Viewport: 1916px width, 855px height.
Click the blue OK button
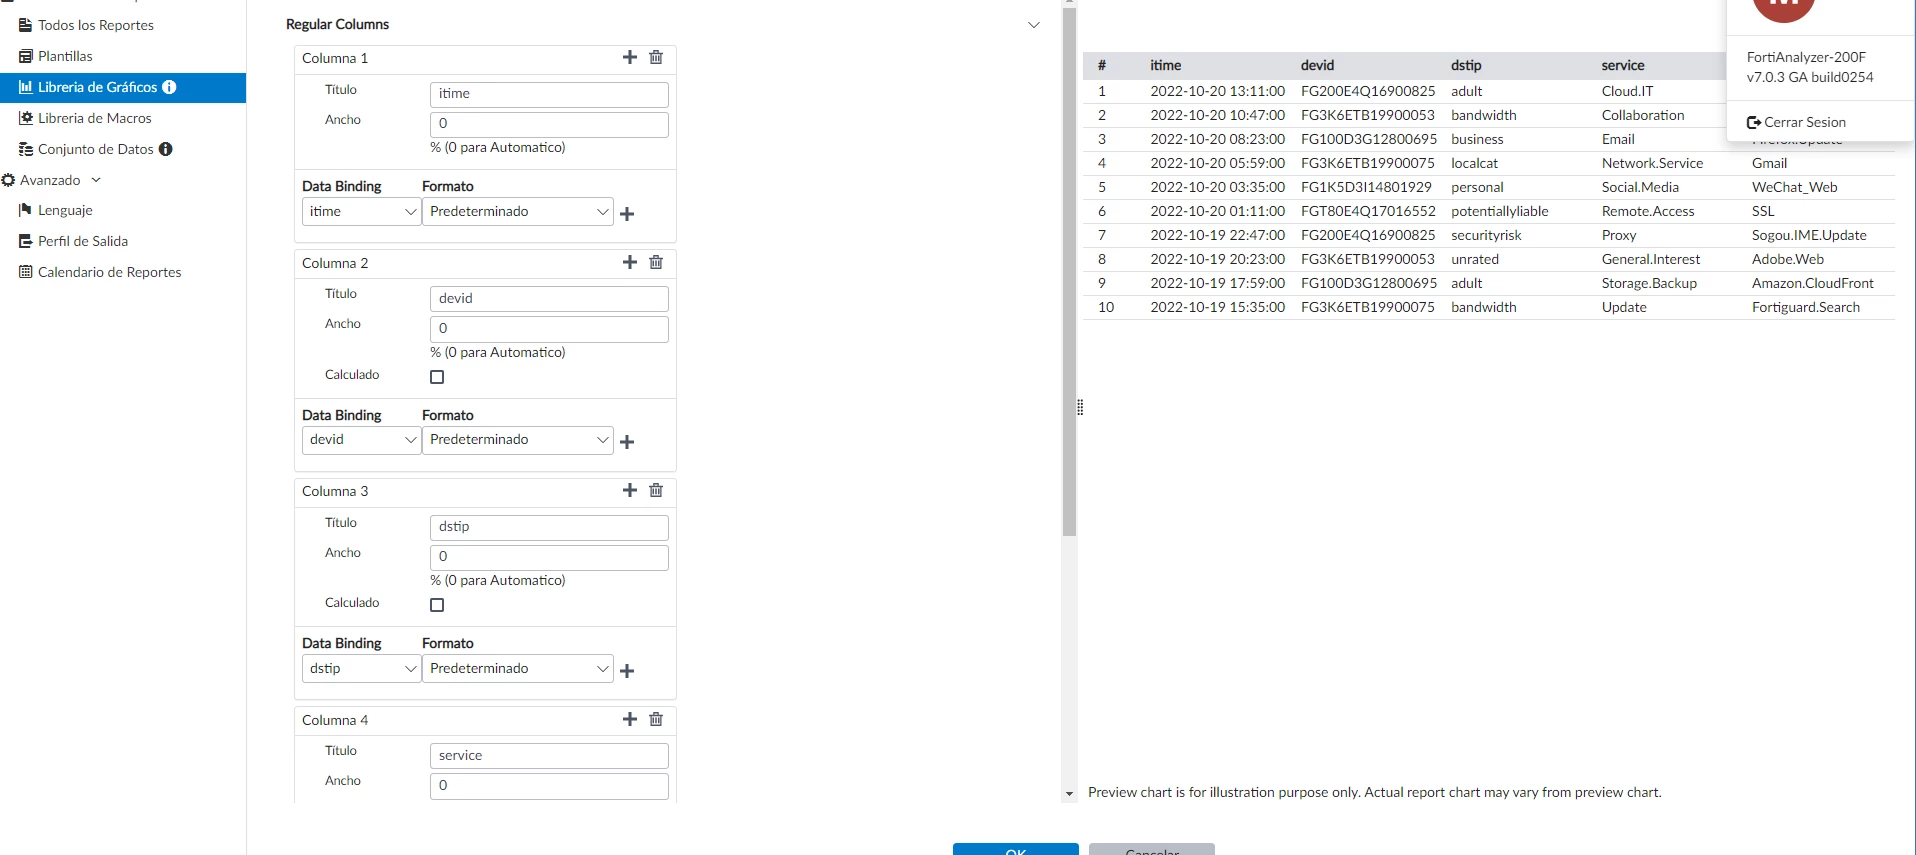click(1015, 849)
